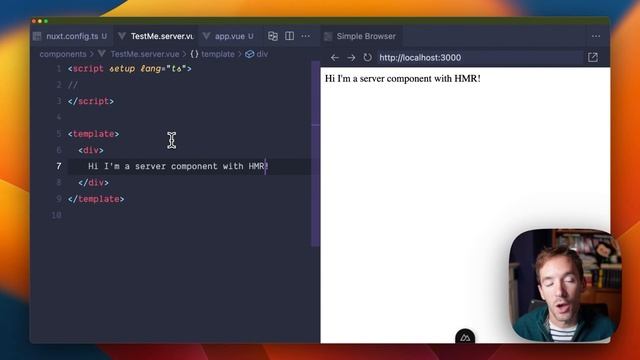
Task: Open the app.vue tab
Action: [229, 36]
